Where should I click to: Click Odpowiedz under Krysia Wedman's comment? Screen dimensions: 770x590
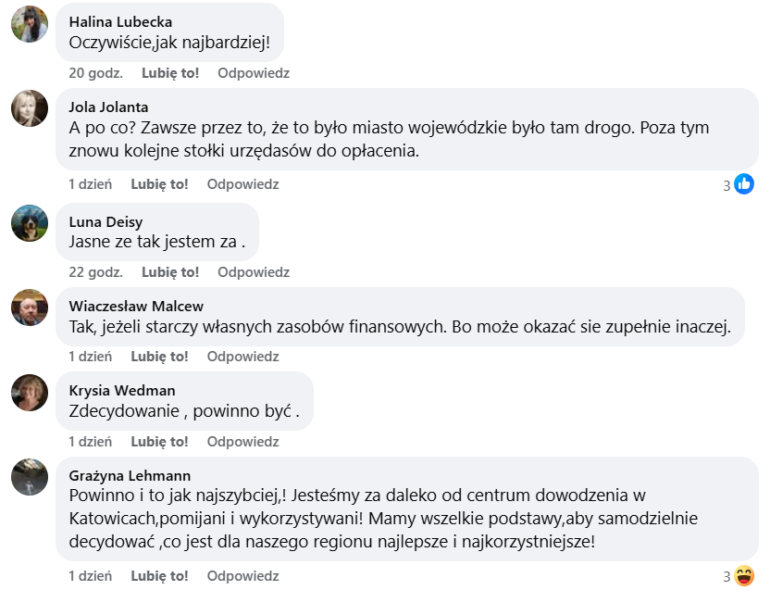243,442
